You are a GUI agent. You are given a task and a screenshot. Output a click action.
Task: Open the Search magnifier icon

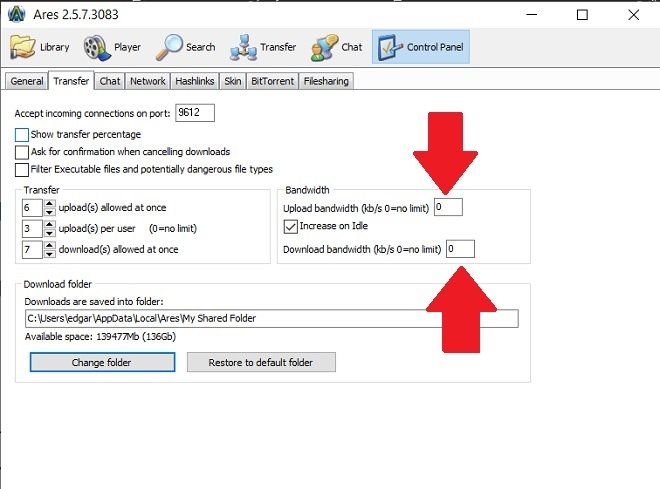[169, 47]
